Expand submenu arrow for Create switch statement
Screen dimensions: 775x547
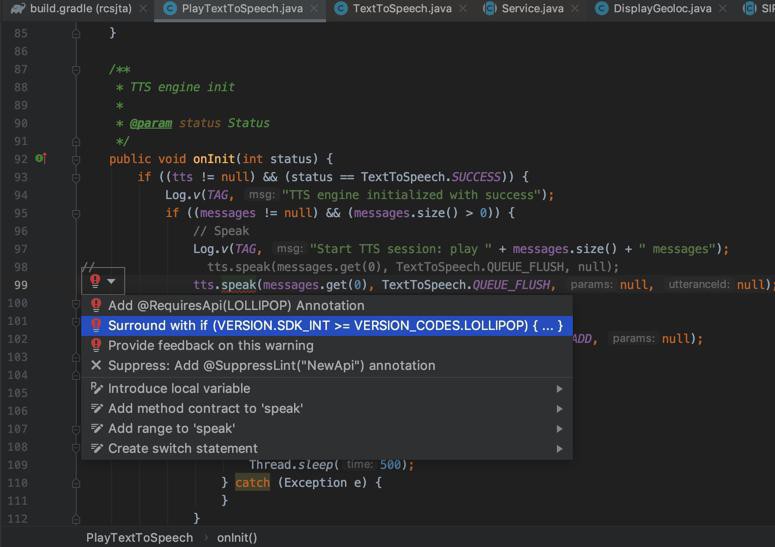pos(560,449)
